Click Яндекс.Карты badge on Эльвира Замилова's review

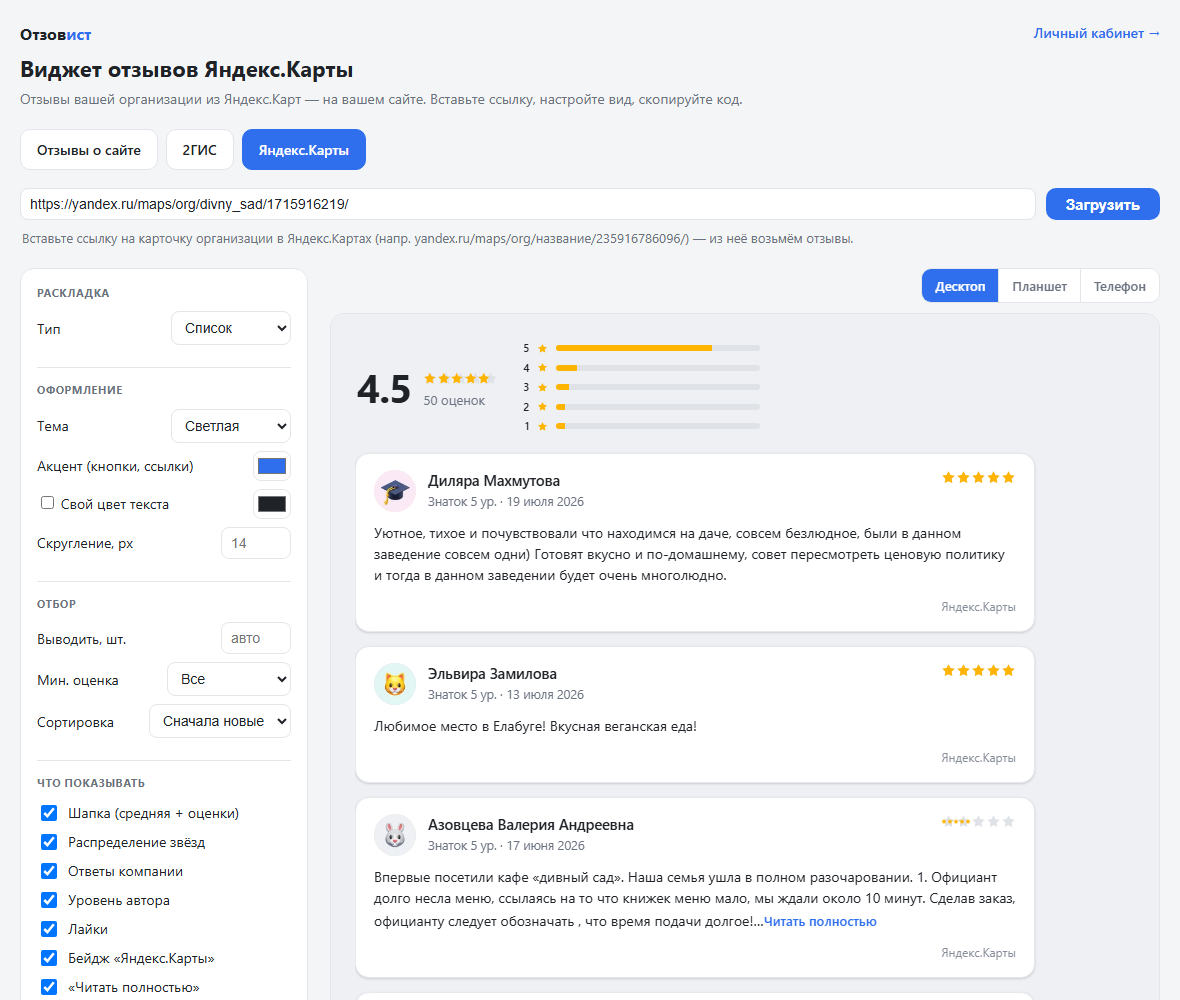[x=978, y=758]
